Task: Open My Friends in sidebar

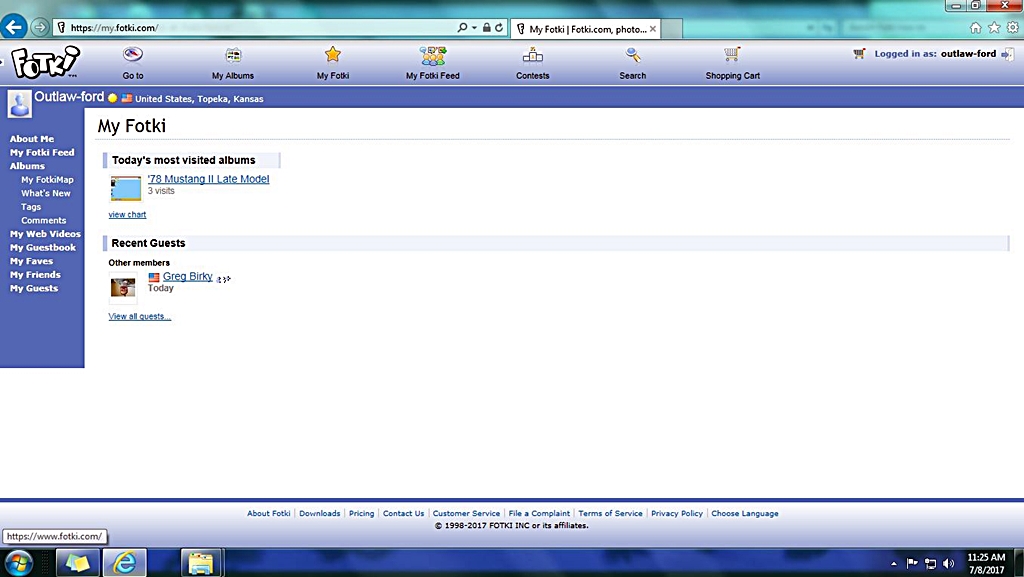Action: [x=35, y=275]
